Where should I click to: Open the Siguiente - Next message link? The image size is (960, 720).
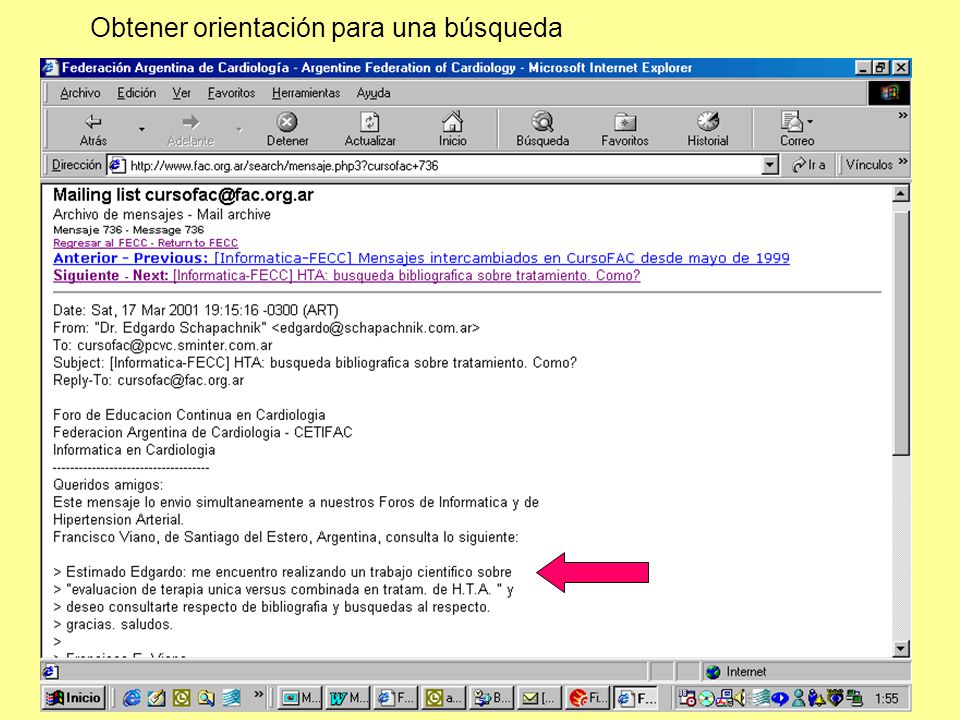(347, 276)
